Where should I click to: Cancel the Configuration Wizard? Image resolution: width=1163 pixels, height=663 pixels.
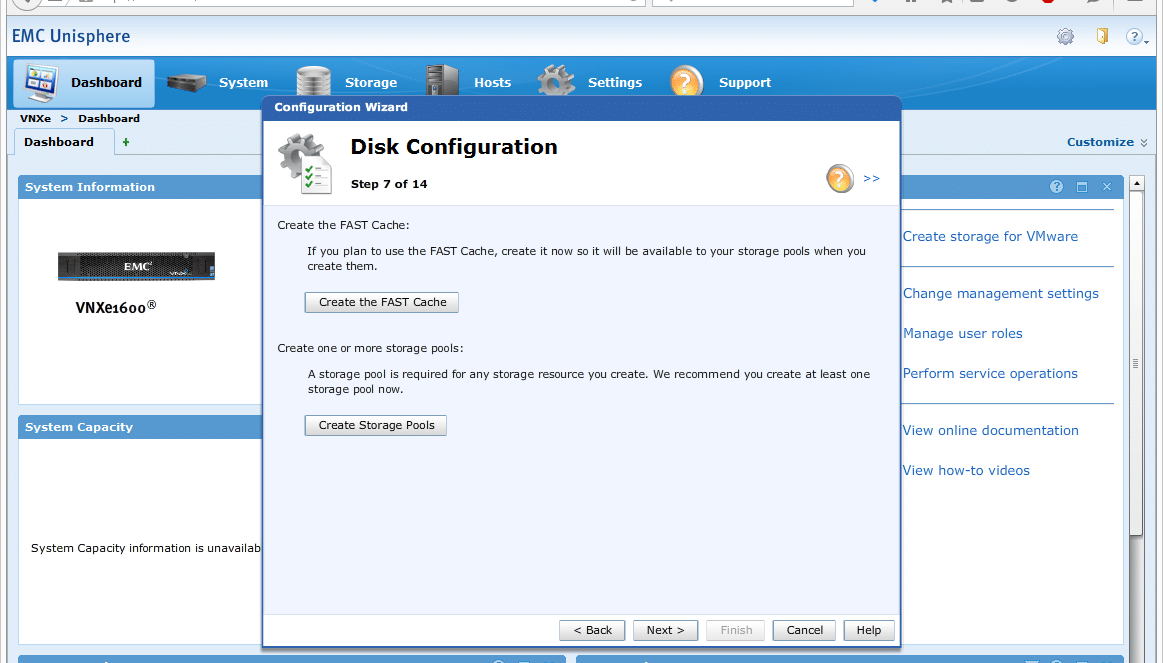(804, 630)
